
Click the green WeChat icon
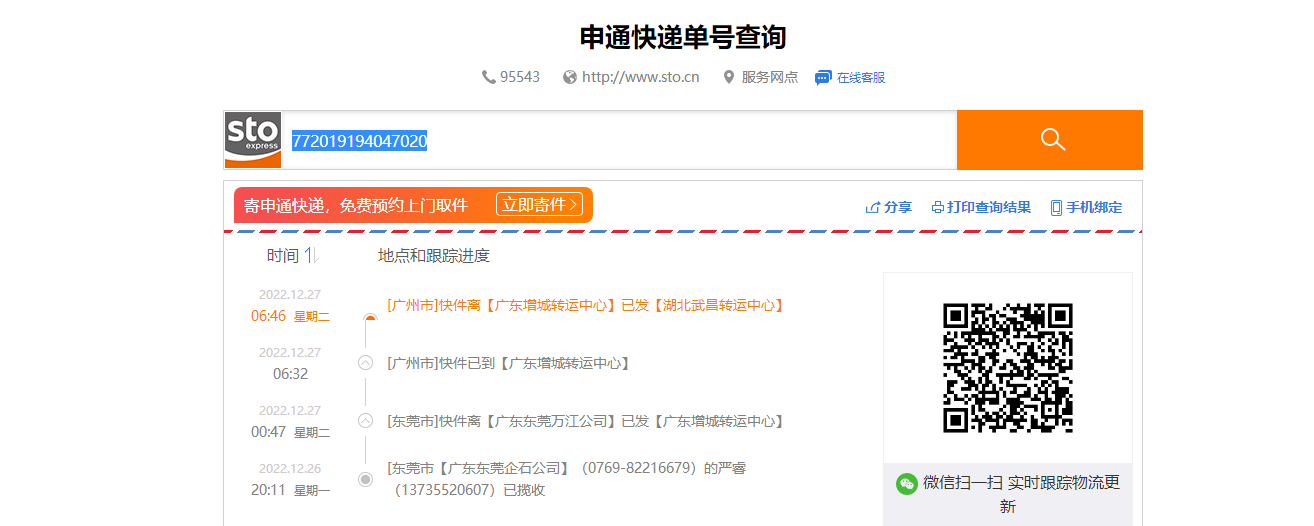click(x=907, y=483)
